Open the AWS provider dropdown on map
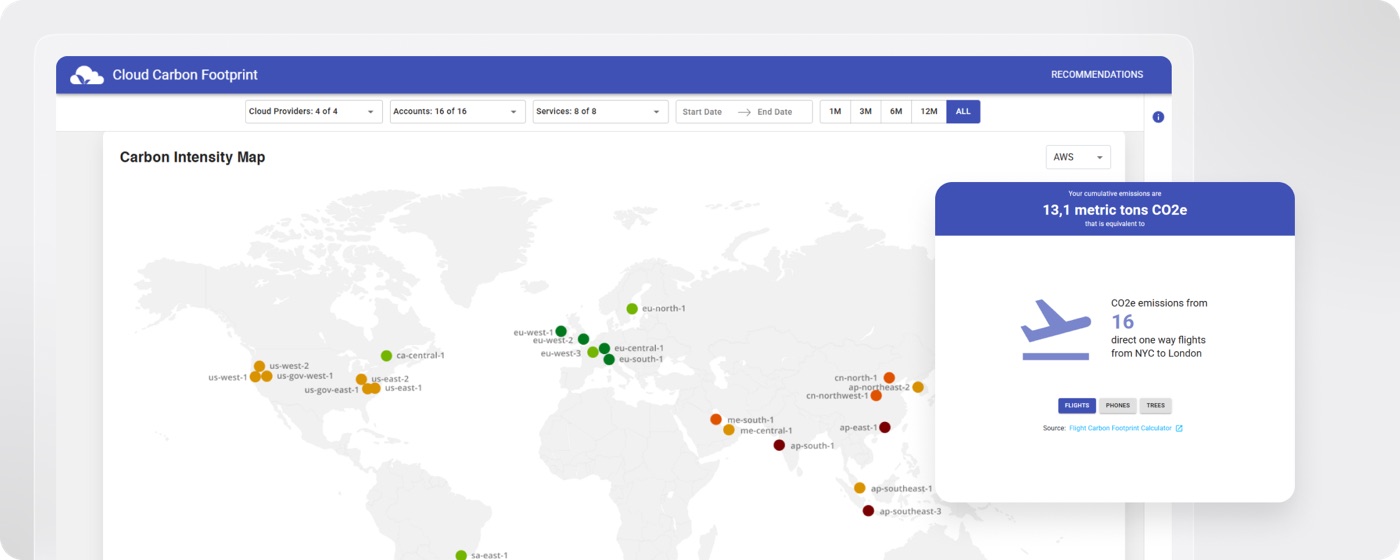Viewport: 1400px width, 560px height. pyautogui.click(x=1078, y=157)
